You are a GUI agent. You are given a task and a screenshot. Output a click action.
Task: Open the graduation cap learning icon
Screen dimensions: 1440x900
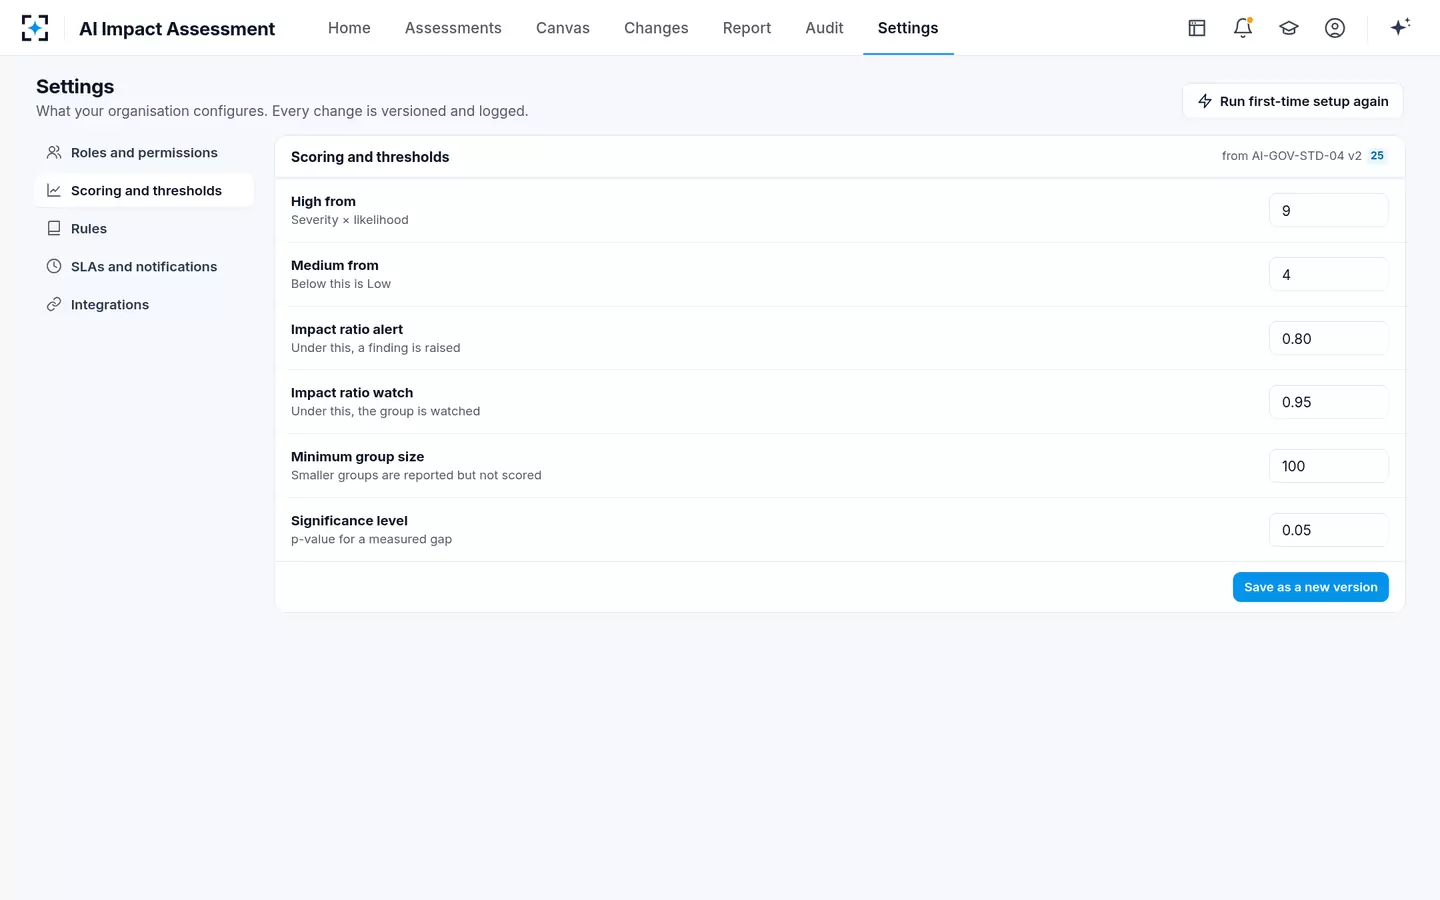1289,28
